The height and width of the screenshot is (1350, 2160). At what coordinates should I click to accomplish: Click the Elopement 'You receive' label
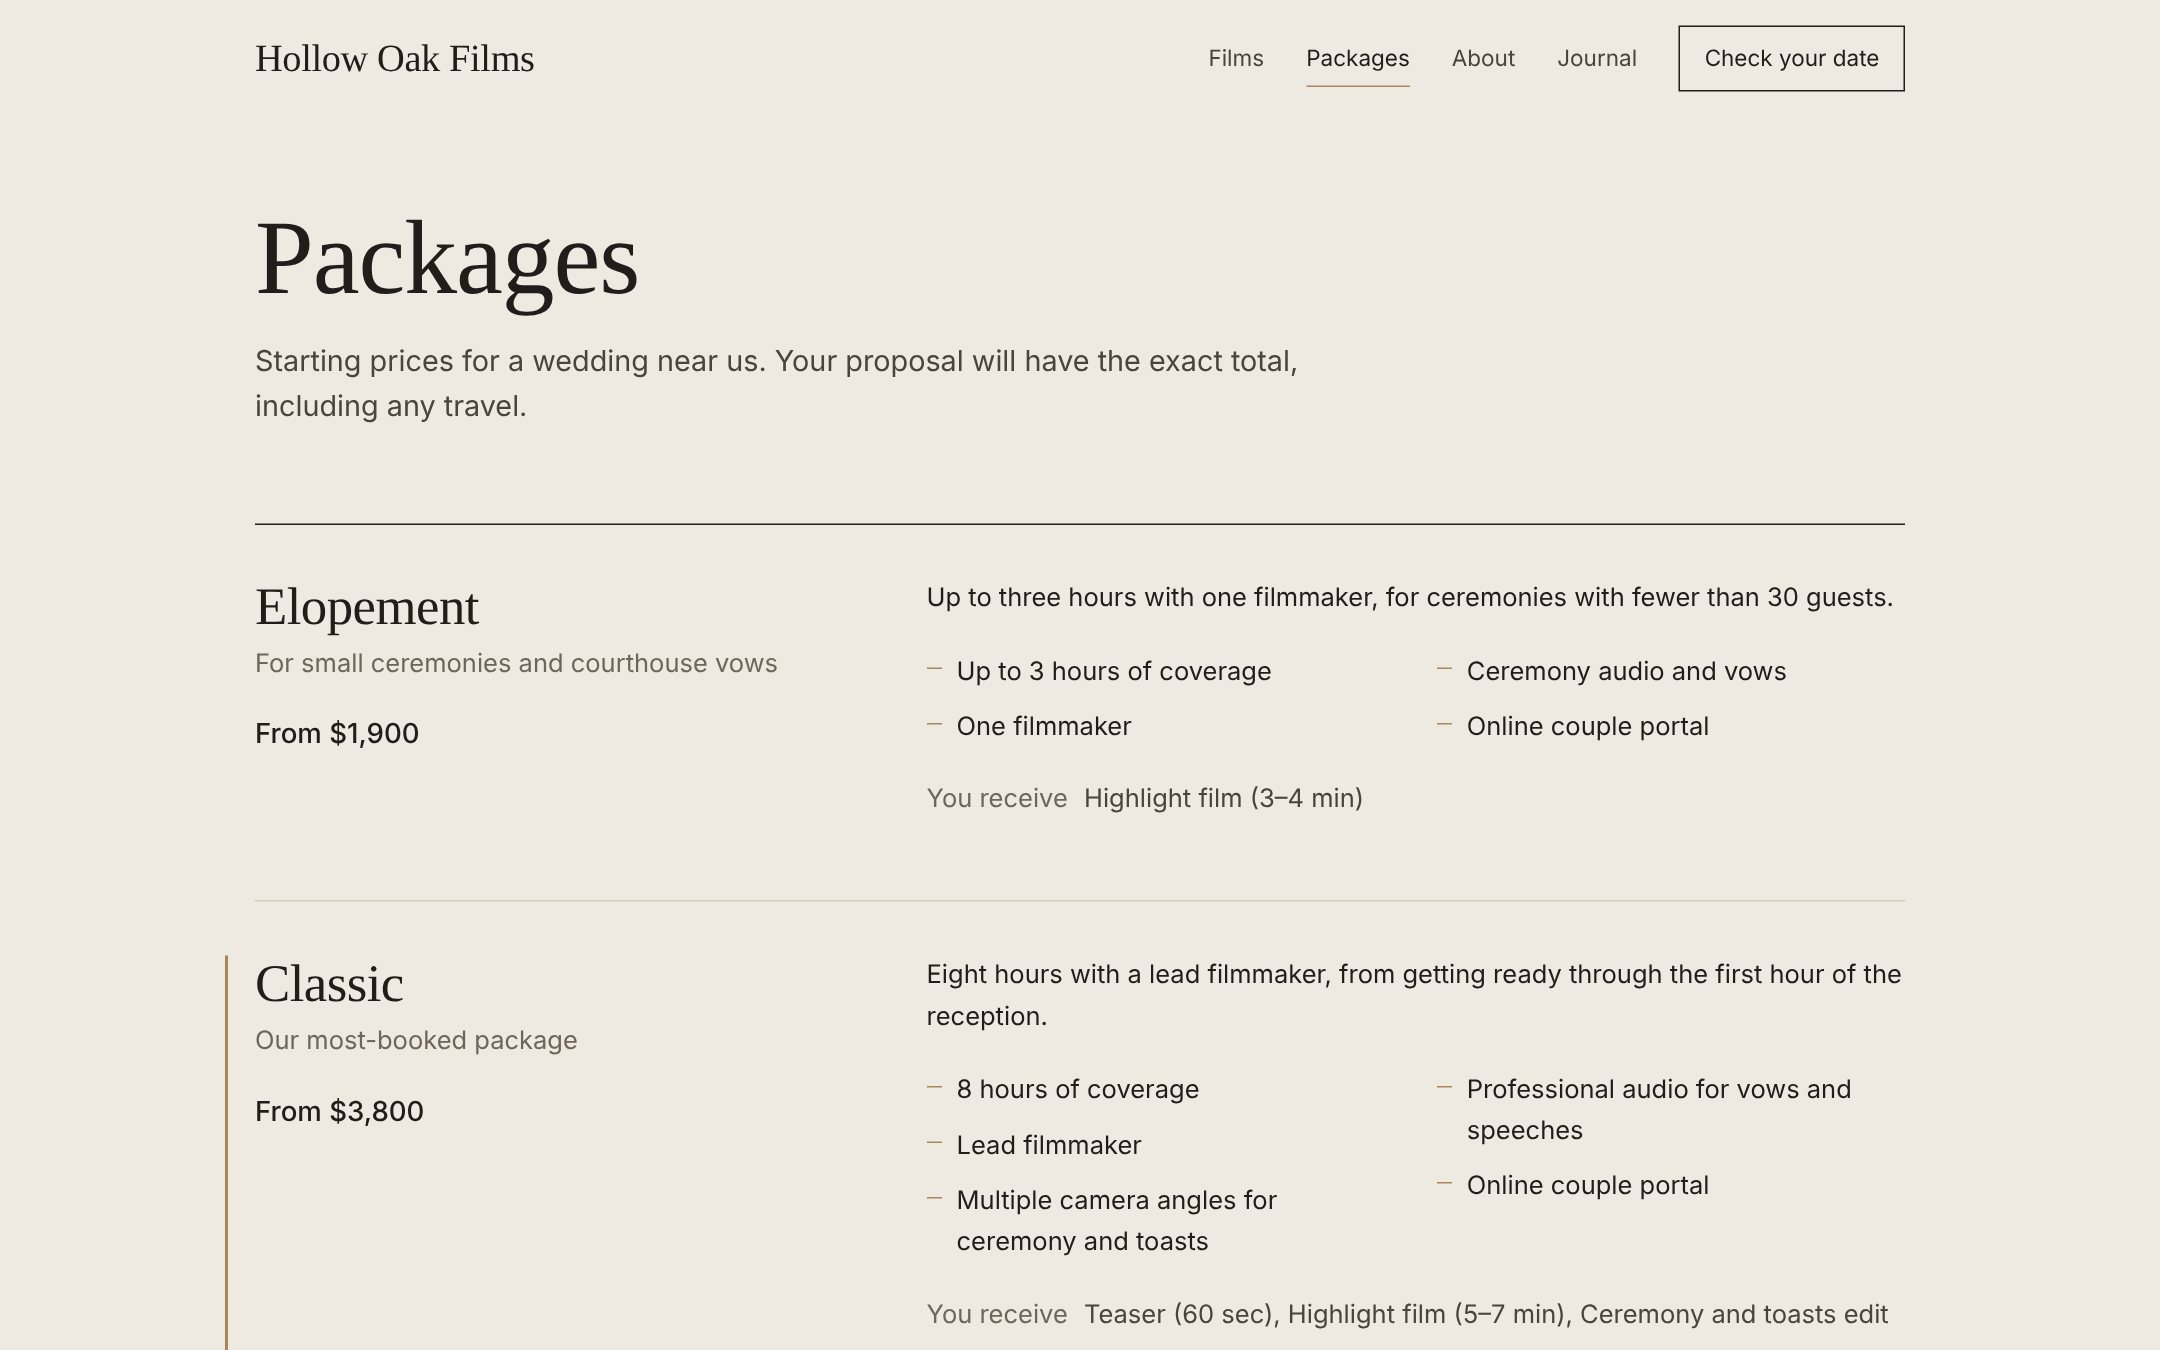996,798
